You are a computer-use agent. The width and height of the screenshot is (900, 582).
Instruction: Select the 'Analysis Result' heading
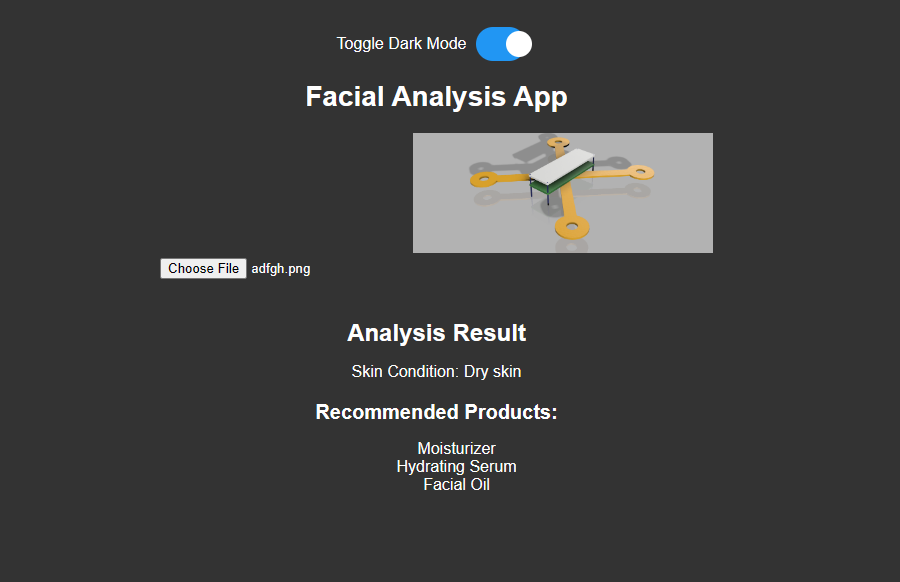pos(436,333)
